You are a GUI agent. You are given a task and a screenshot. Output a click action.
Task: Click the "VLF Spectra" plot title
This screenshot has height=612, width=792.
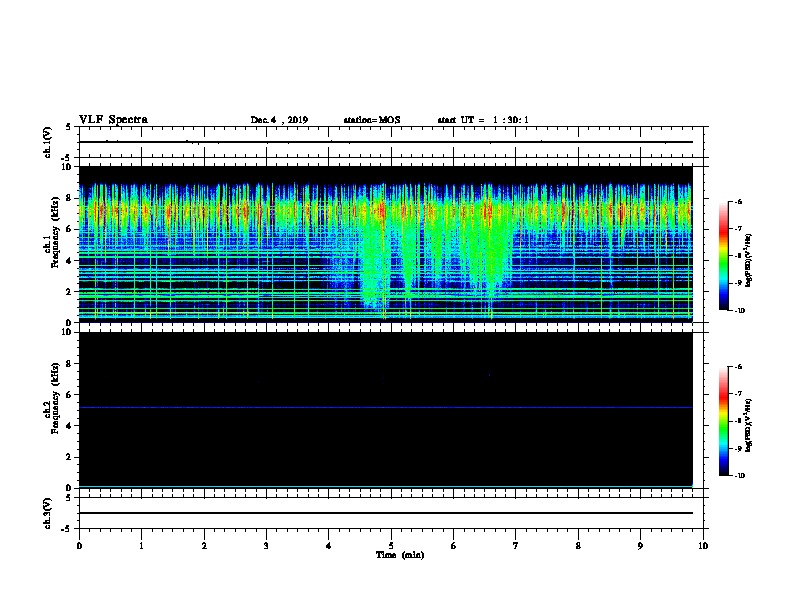[x=113, y=120]
